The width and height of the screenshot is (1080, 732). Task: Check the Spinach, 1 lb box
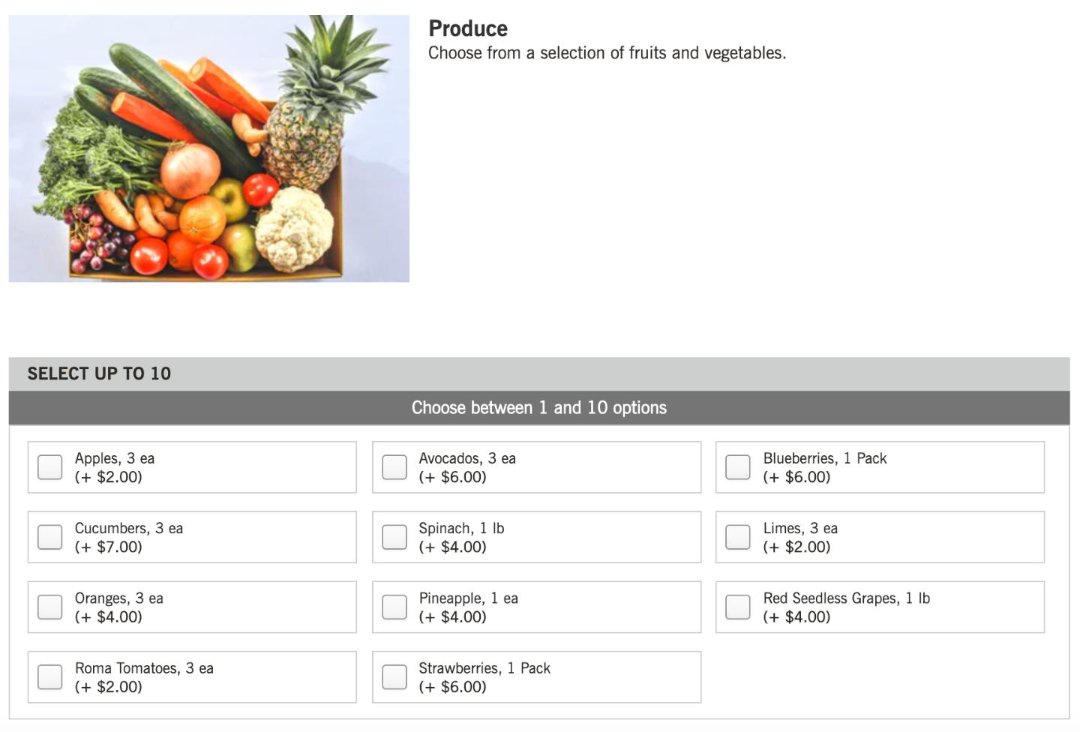point(394,537)
